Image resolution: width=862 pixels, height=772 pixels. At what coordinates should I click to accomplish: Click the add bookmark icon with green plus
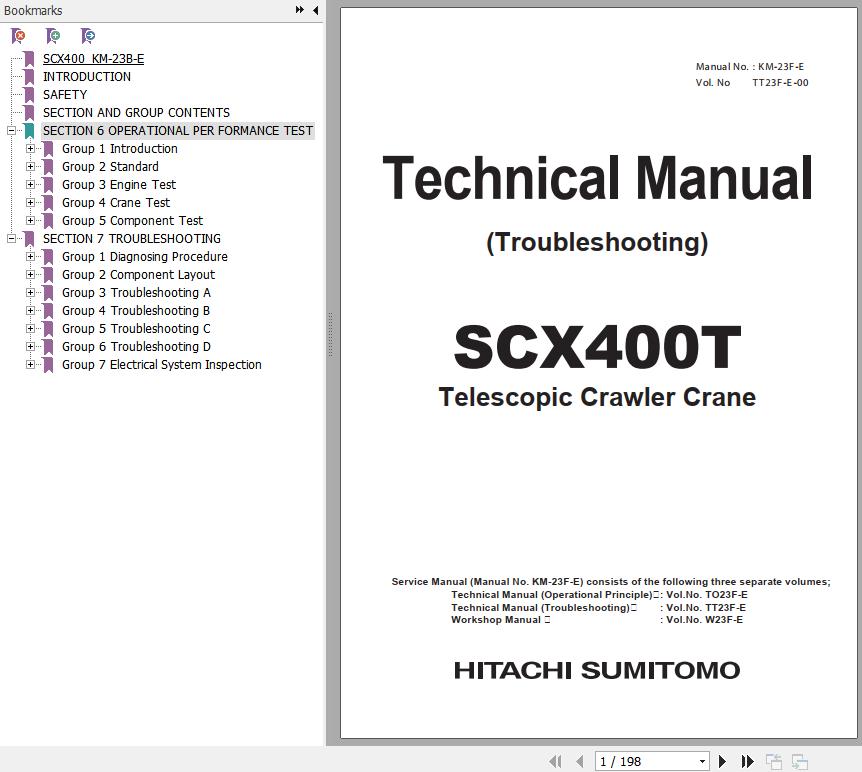(53, 36)
